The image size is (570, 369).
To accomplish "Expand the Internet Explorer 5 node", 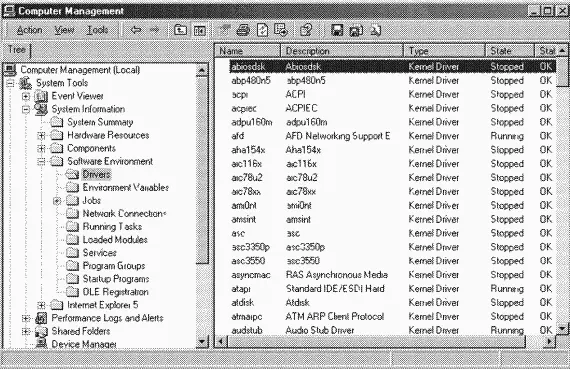I will 41,305.
